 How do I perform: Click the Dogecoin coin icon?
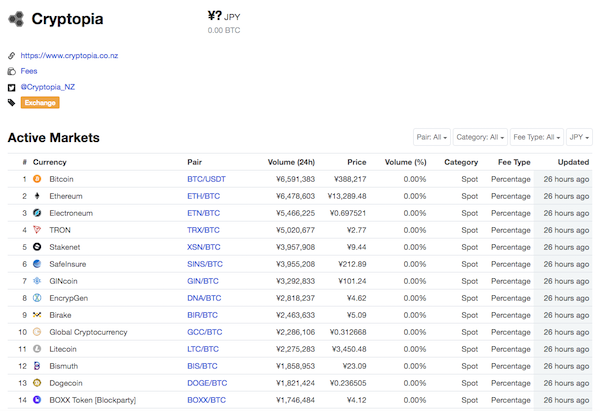coord(37,383)
